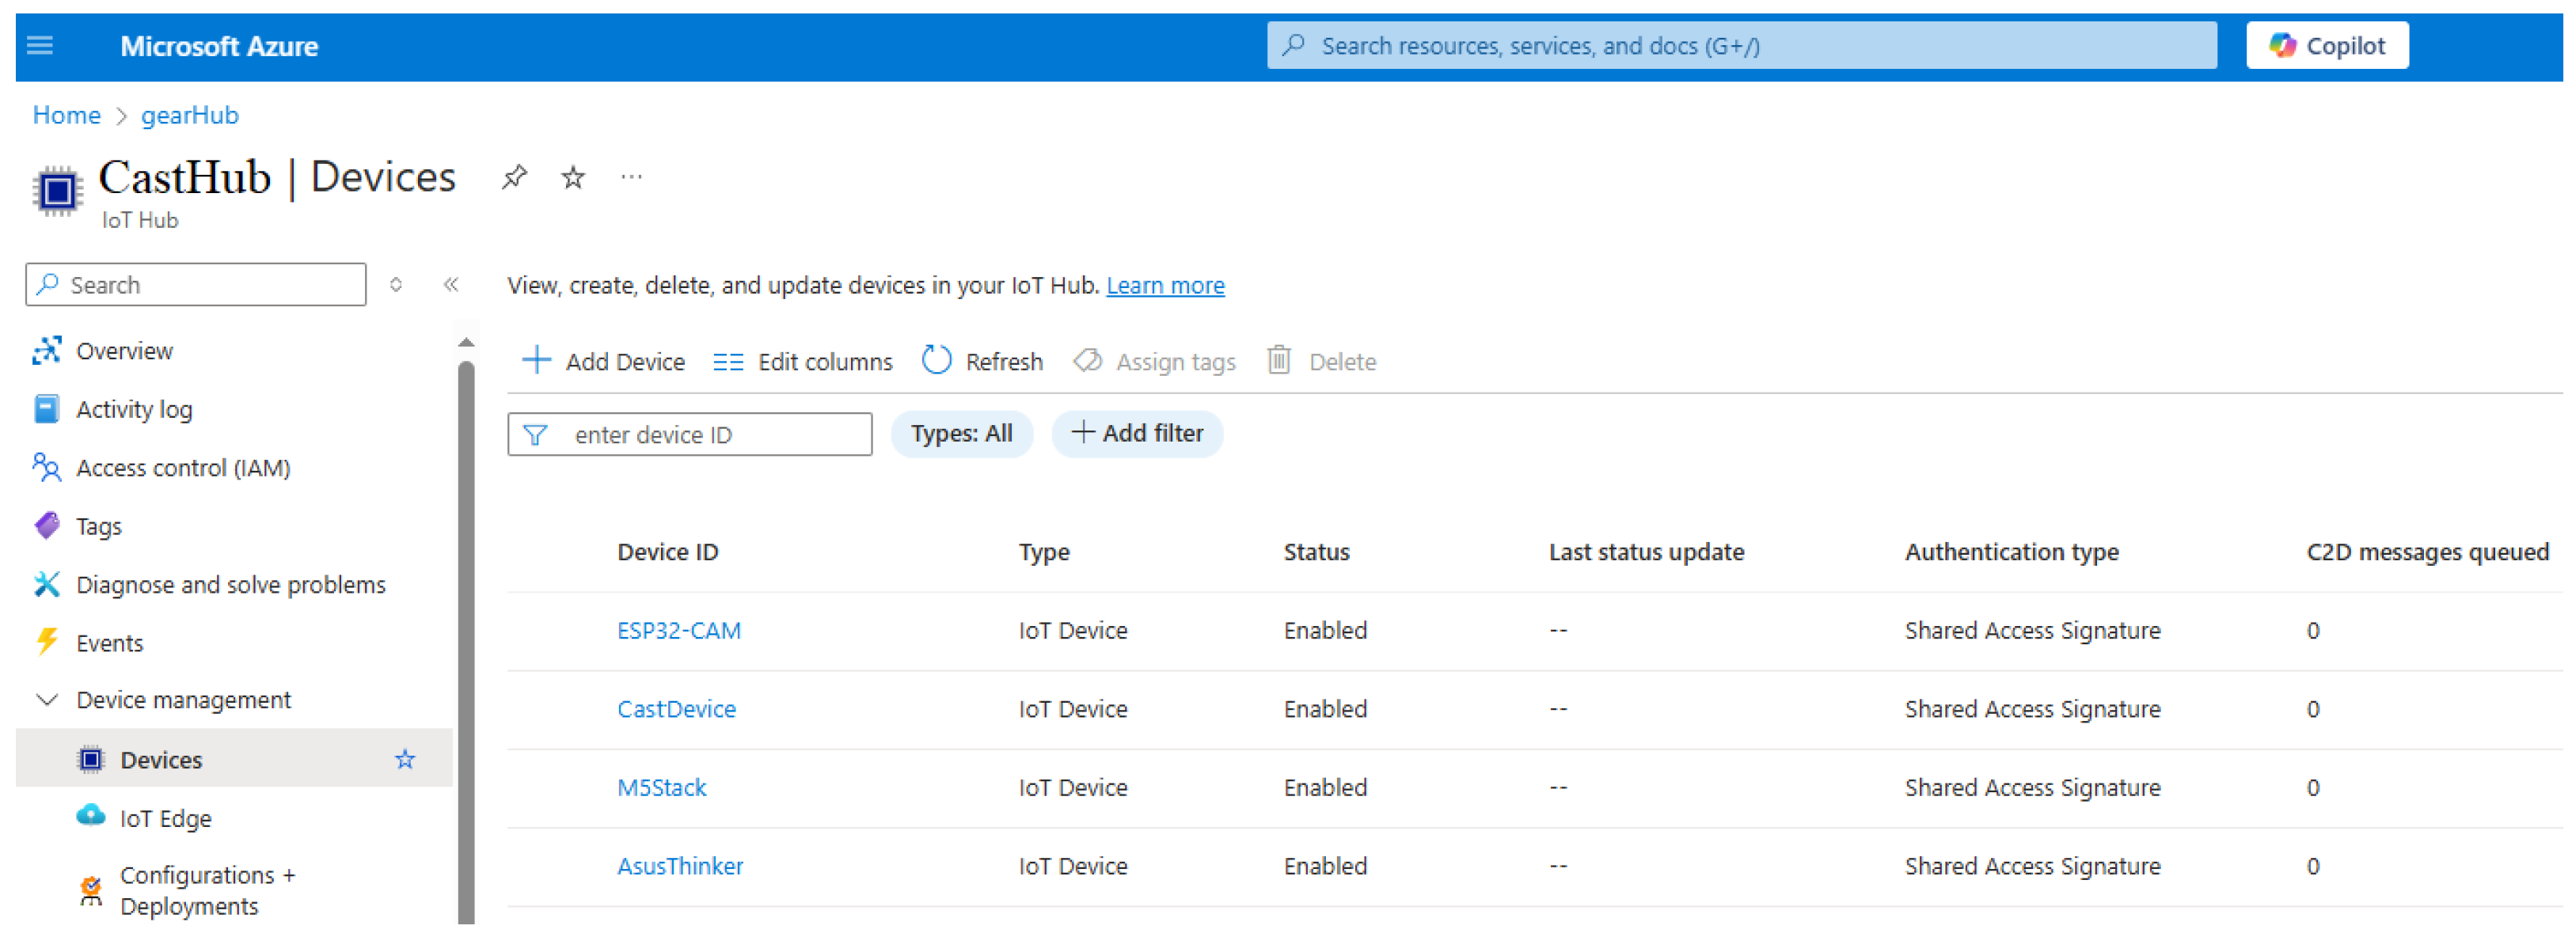
Task: Pin CastHub Devices page to dashboard
Action: [x=514, y=177]
